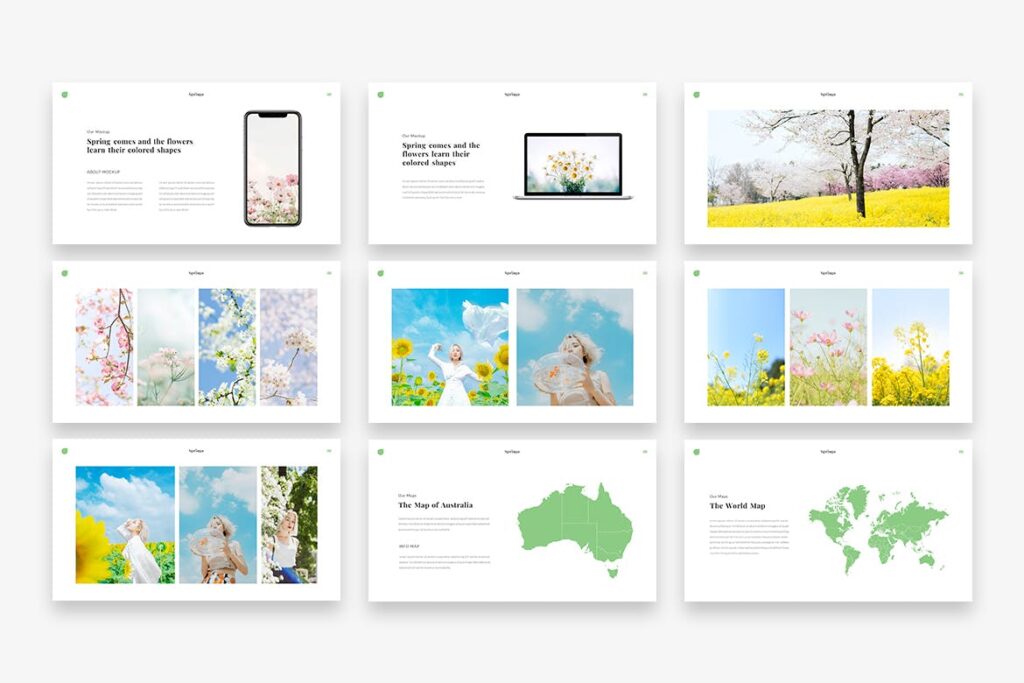1024x683 pixels.
Task: Select the iPhone mockup showing pink flowers
Action: 272,167
